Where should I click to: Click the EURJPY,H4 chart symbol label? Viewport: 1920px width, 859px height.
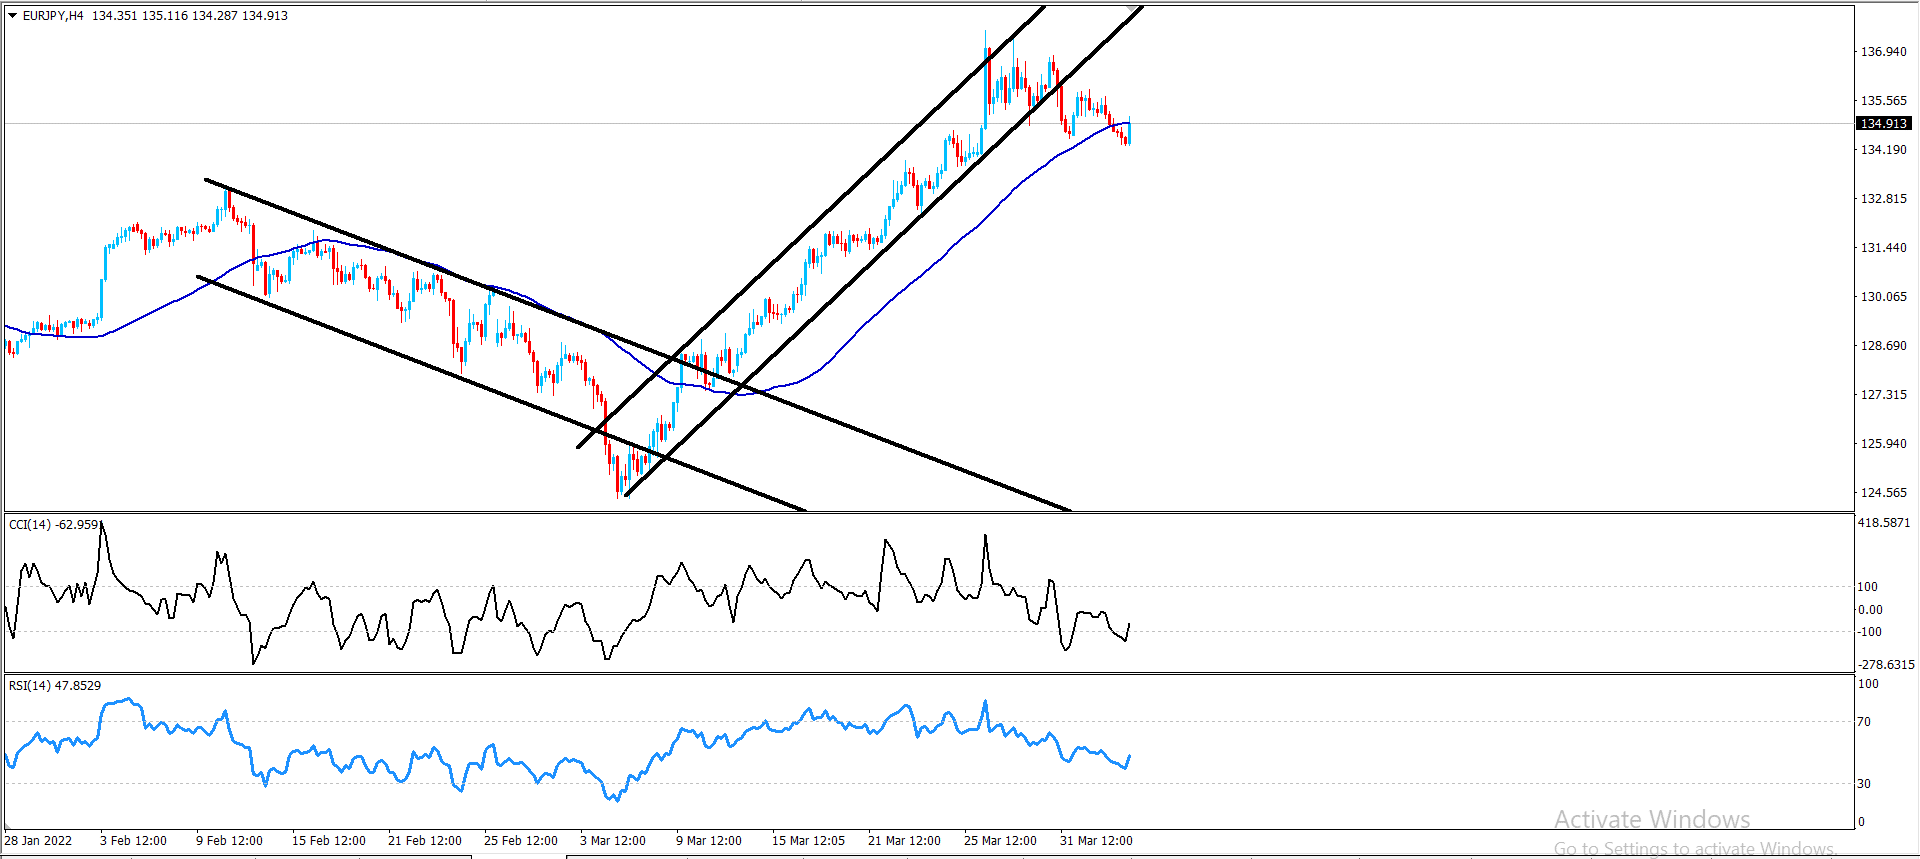pyautogui.click(x=53, y=16)
